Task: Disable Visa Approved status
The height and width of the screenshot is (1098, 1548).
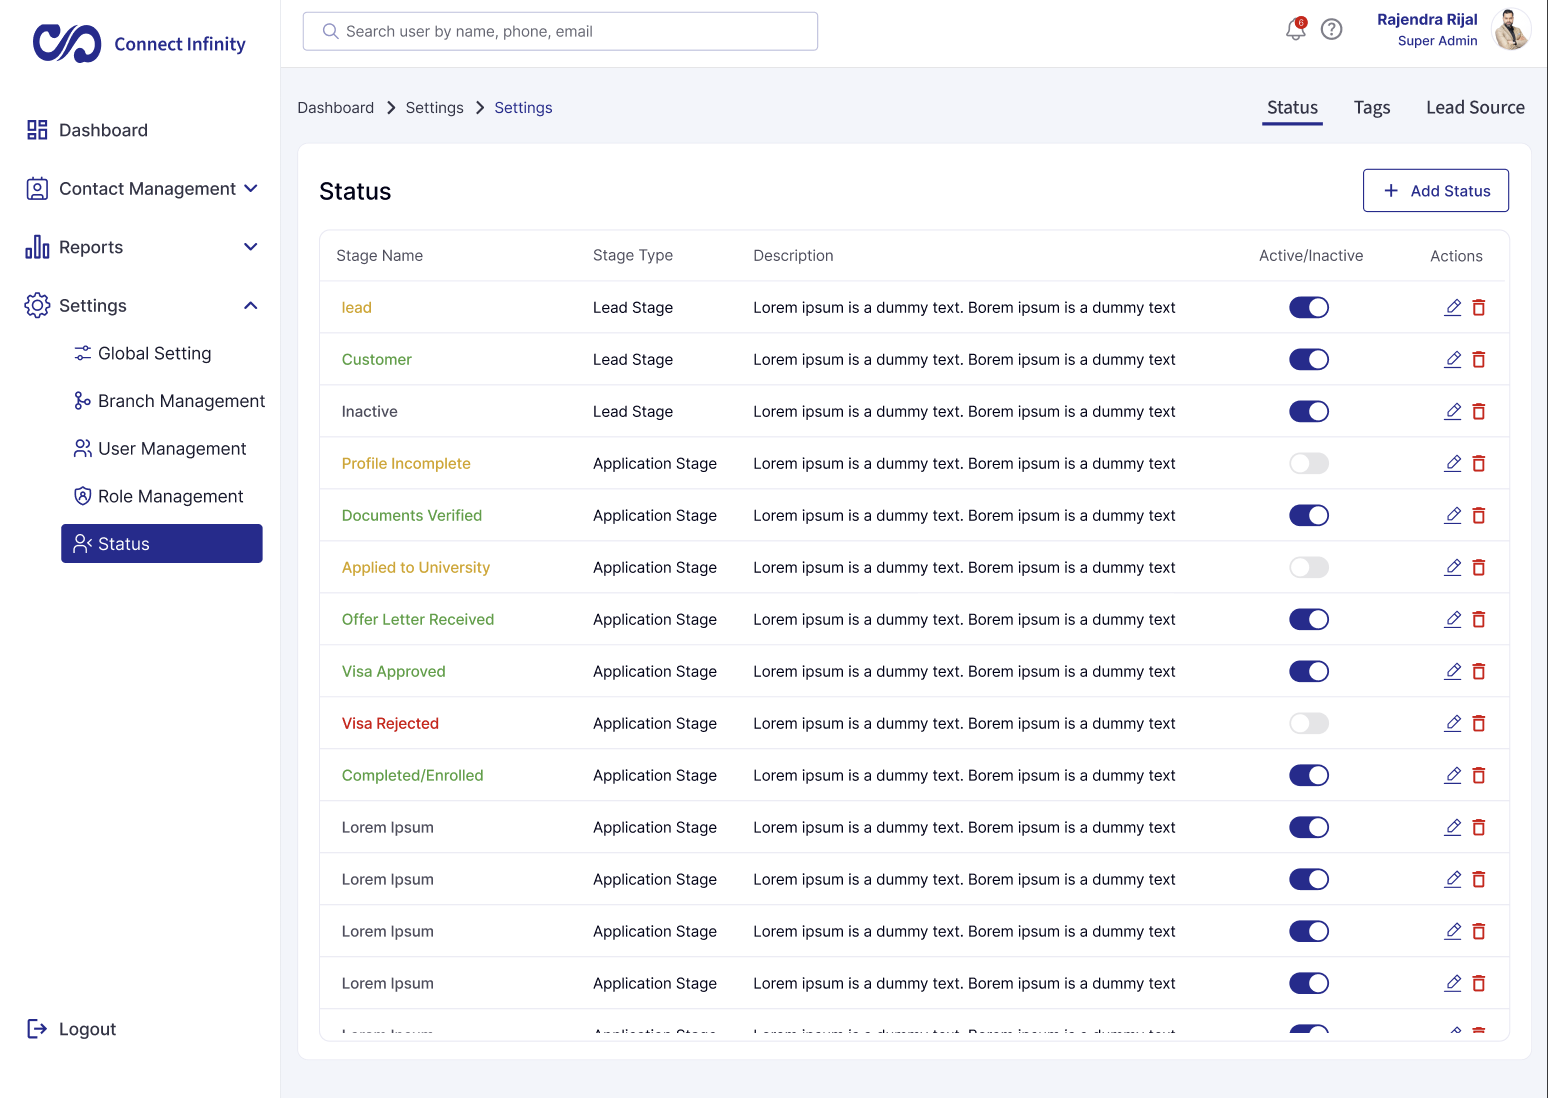Action: pyautogui.click(x=1309, y=671)
